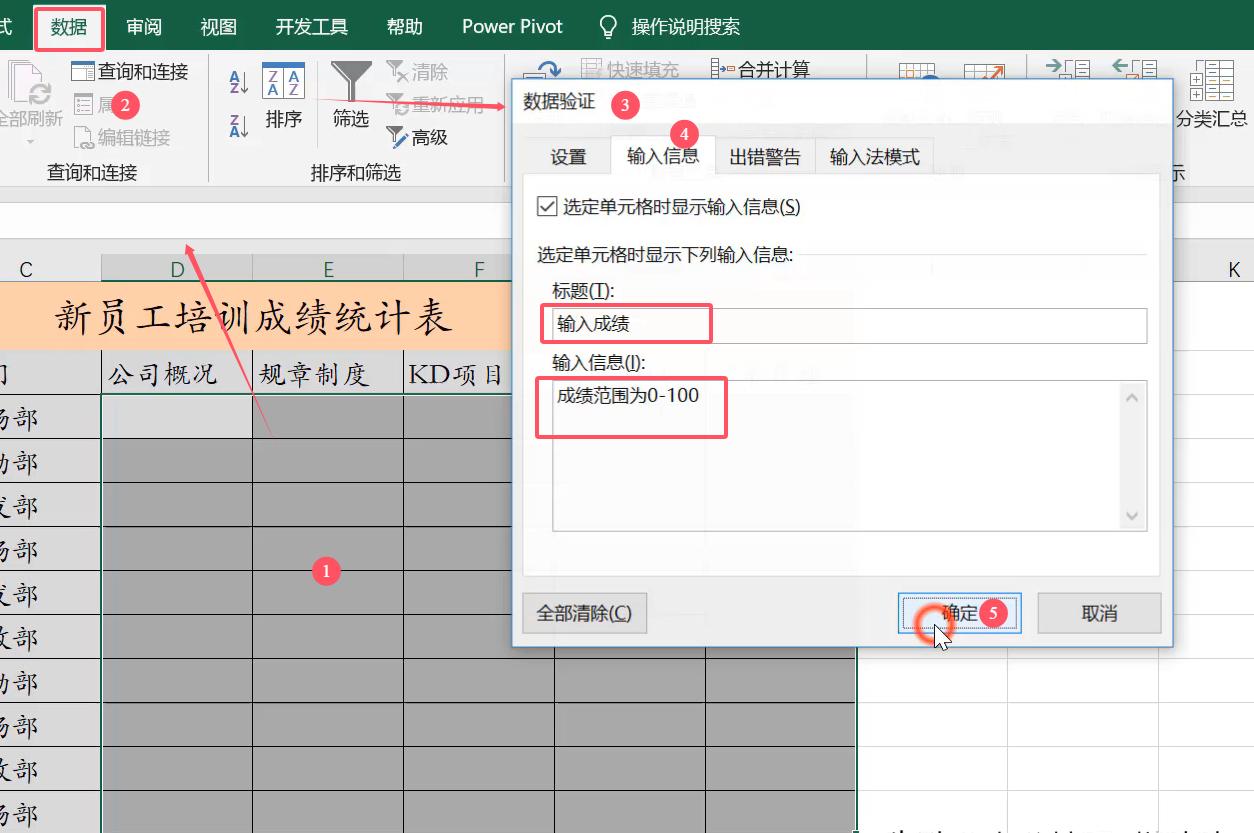Click 重新应用 to reapply the filter
Image resolution: width=1254 pixels, height=833 pixels.
pyautogui.click(x=435, y=105)
